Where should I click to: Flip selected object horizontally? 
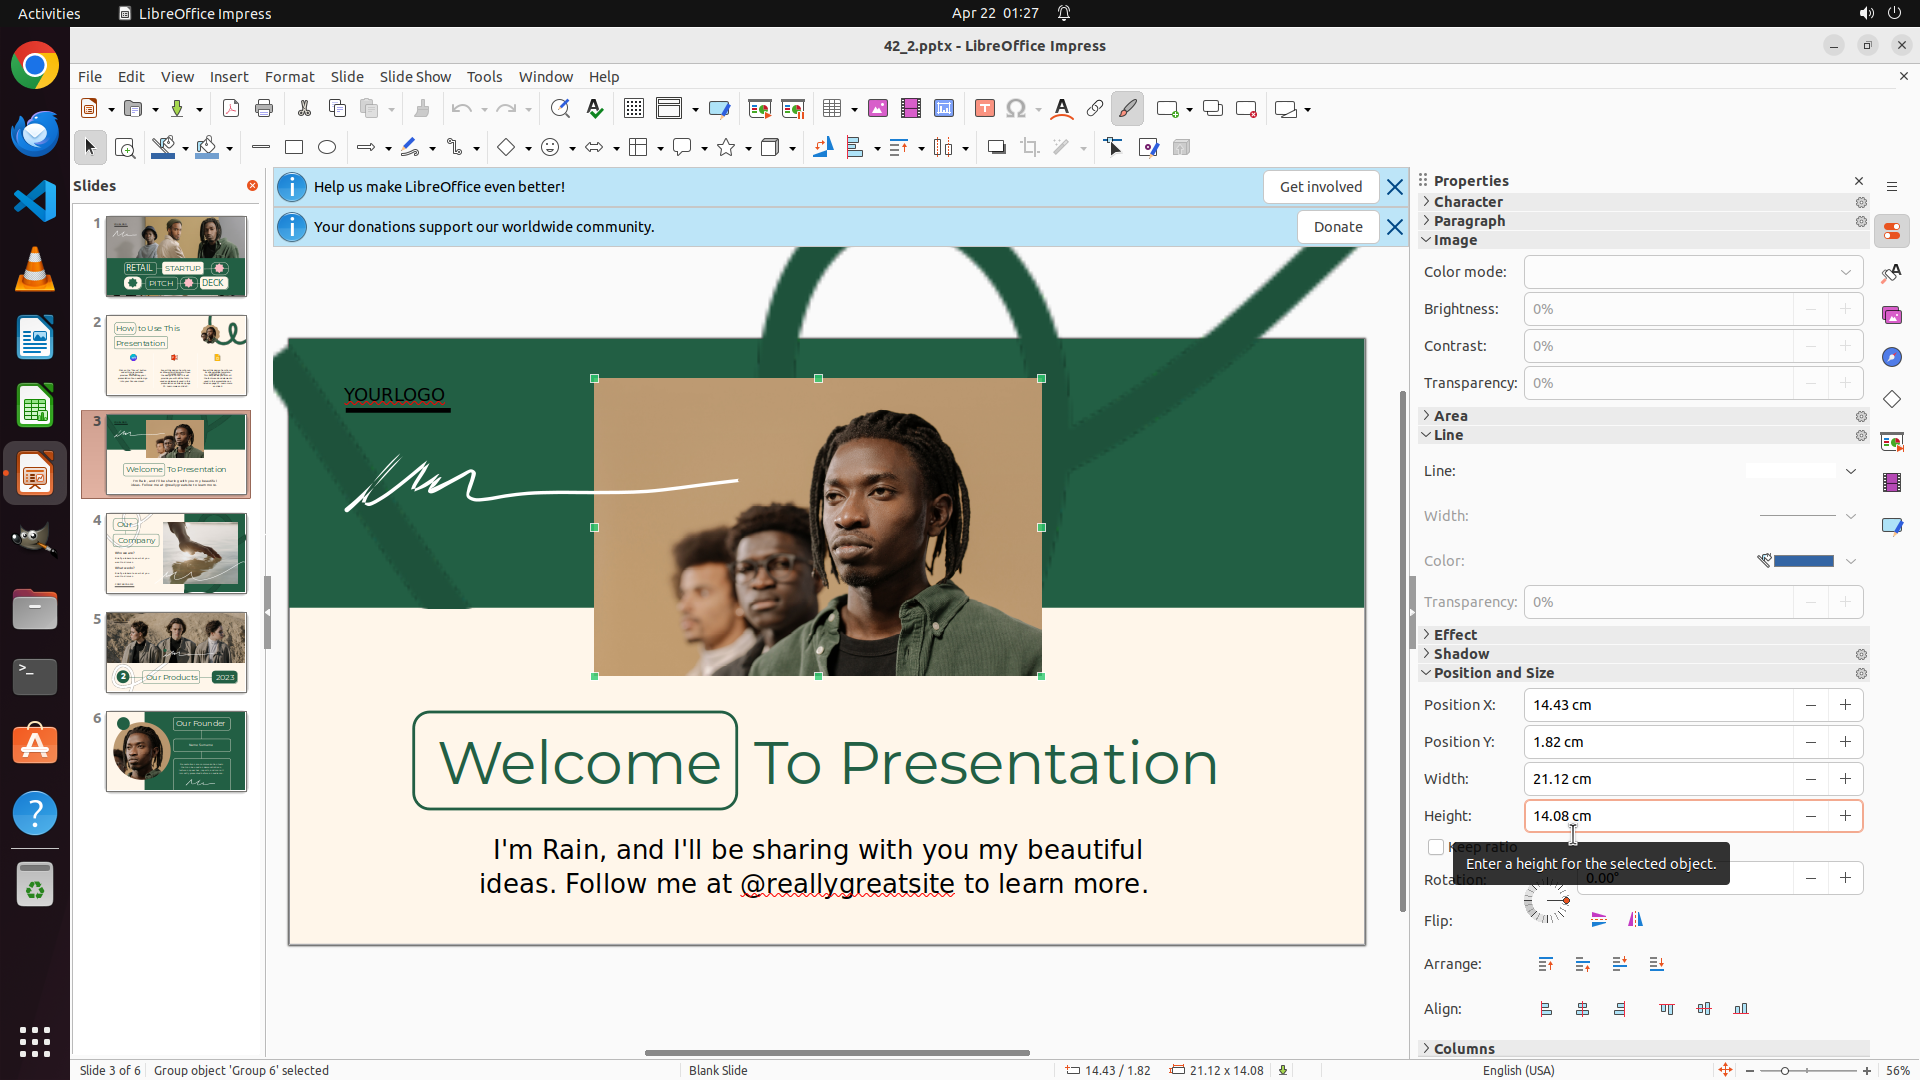[x=1635, y=919]
